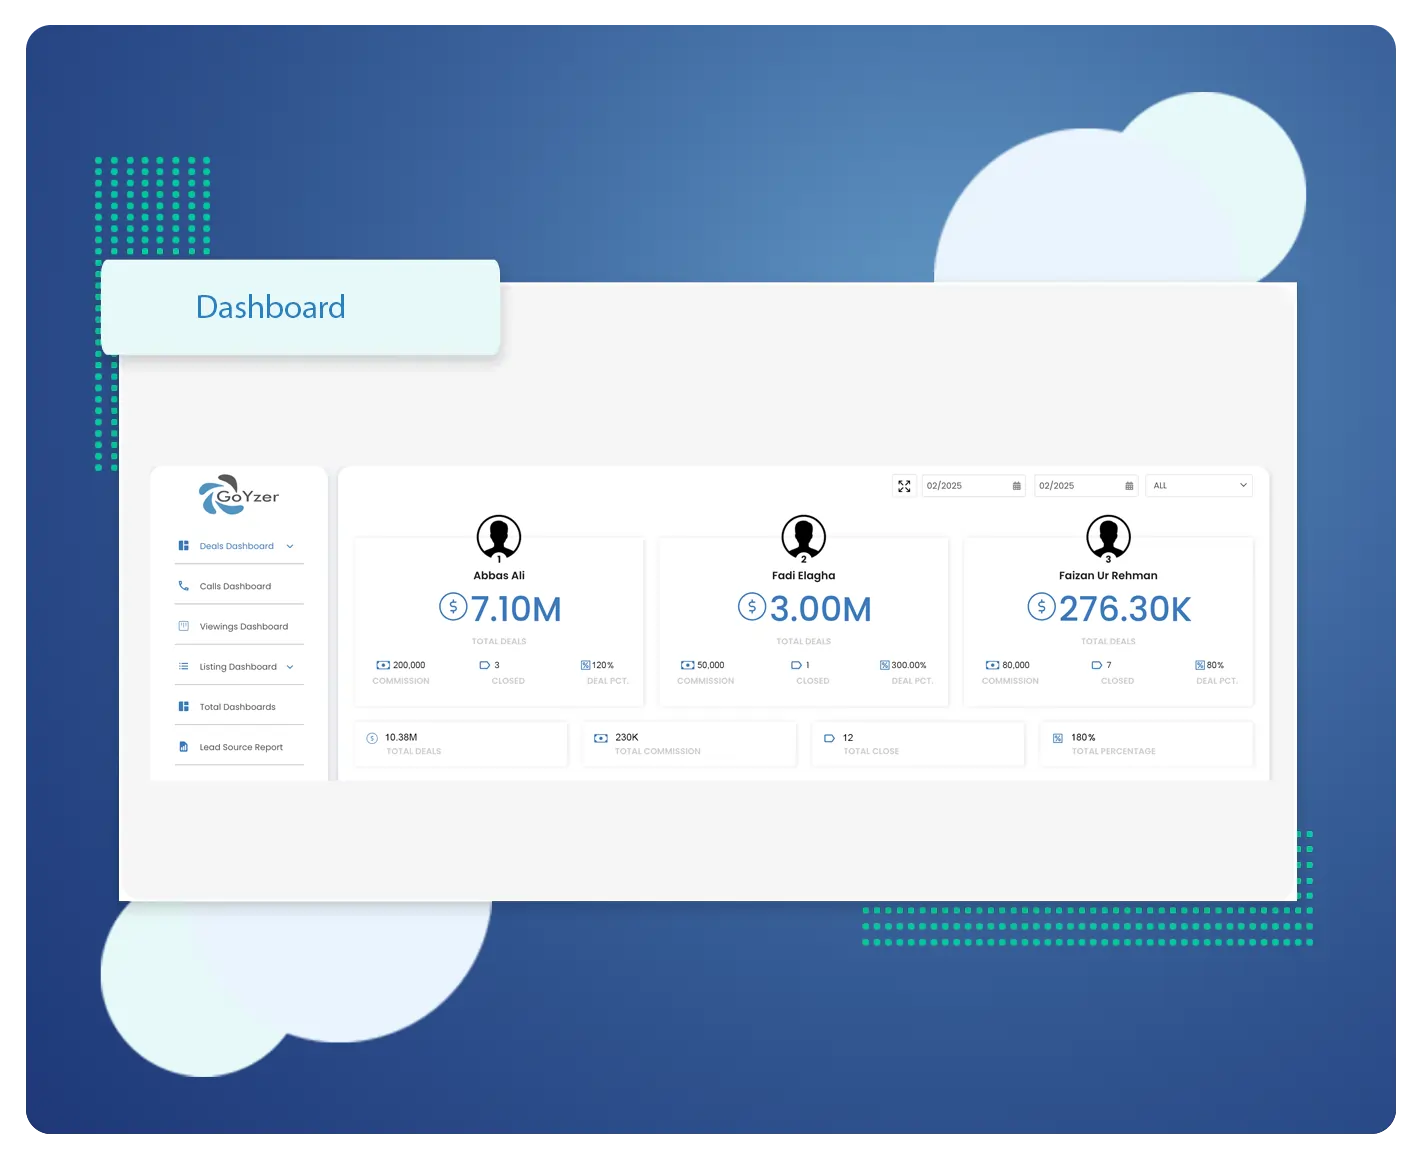Expand the Listing Dashboard submenu chevron
Screen dimensions: 1424x1168
[290, 667]
